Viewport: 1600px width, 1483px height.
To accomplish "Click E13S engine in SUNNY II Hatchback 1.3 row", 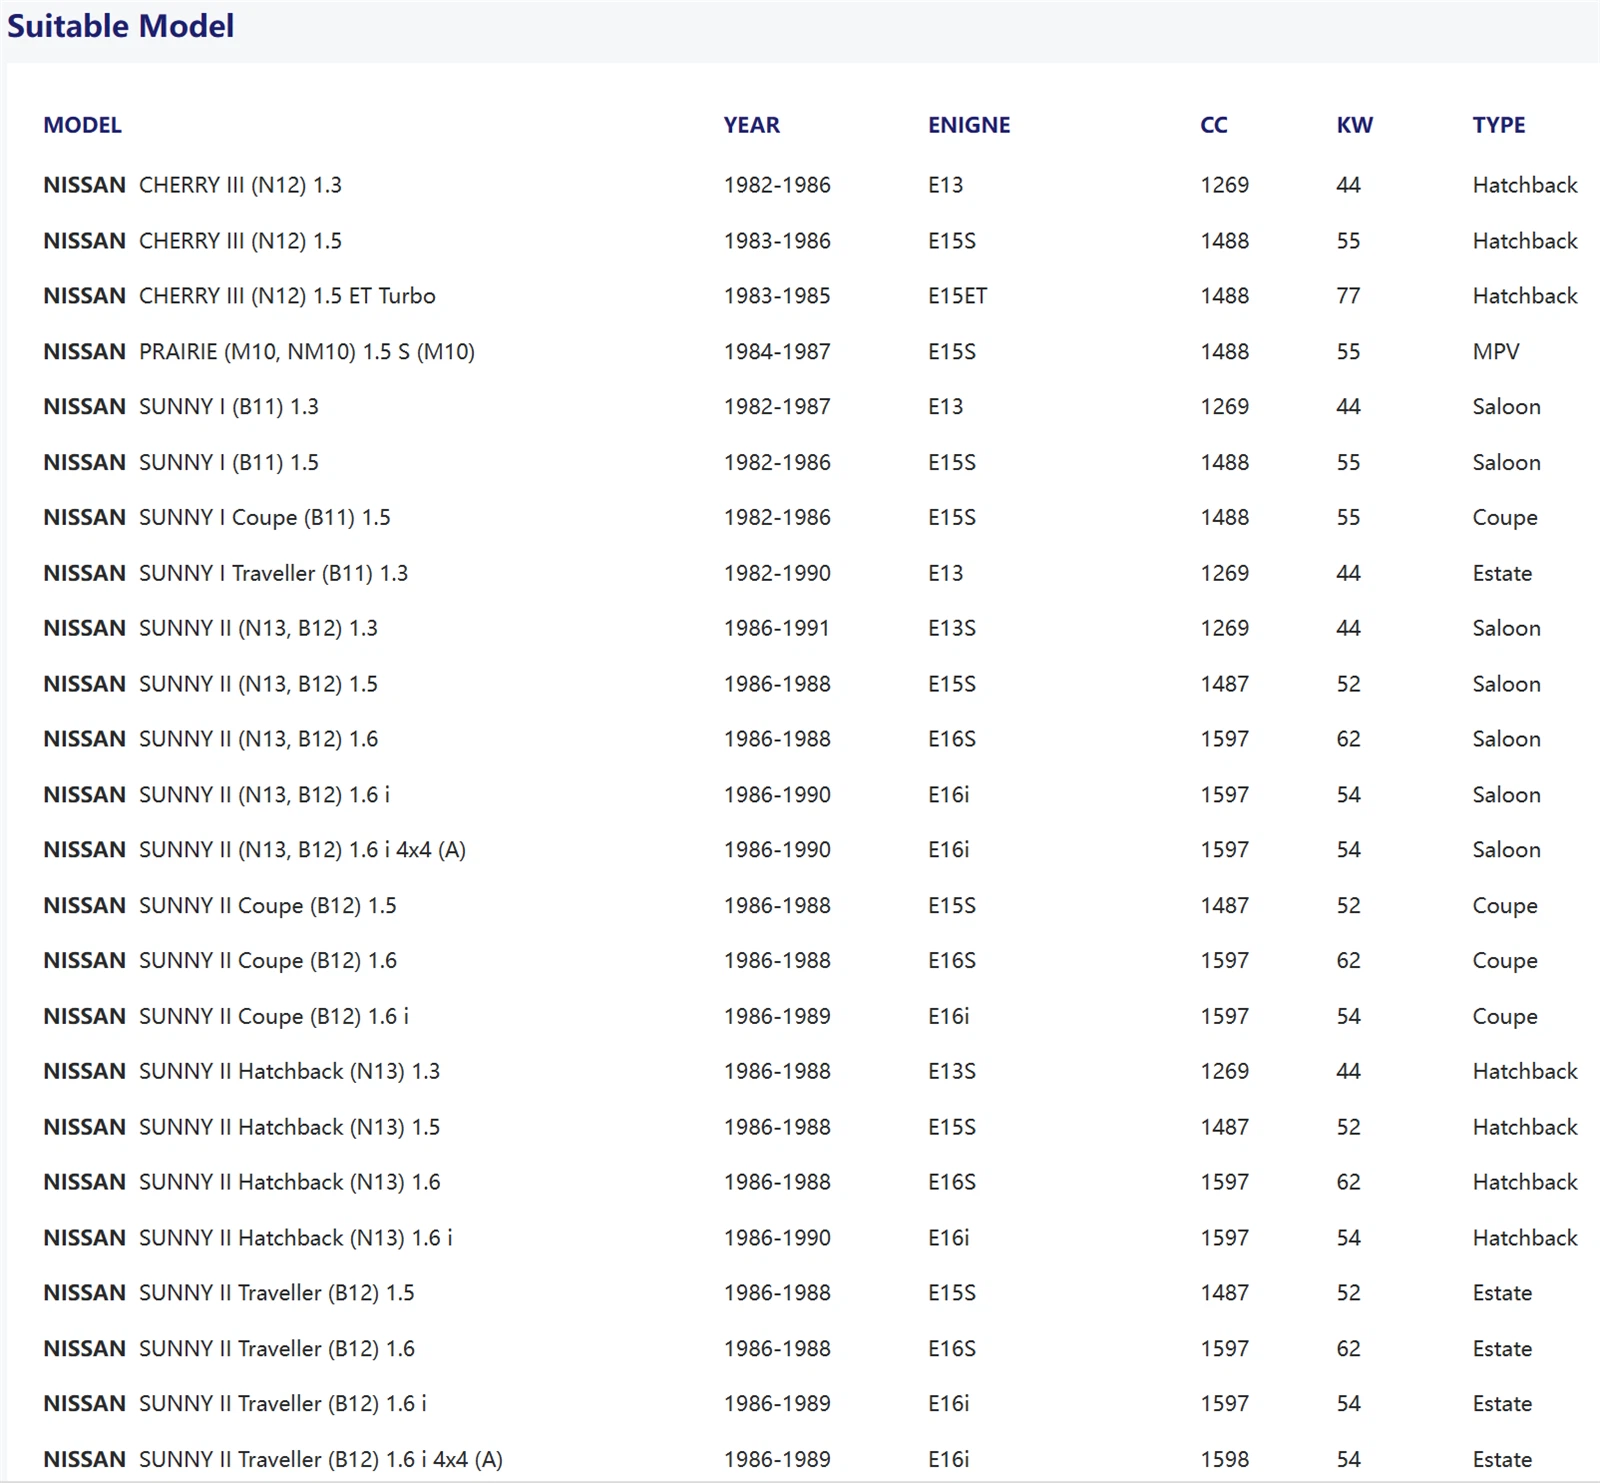I will pyautogui.click(x=952, y=1072).
